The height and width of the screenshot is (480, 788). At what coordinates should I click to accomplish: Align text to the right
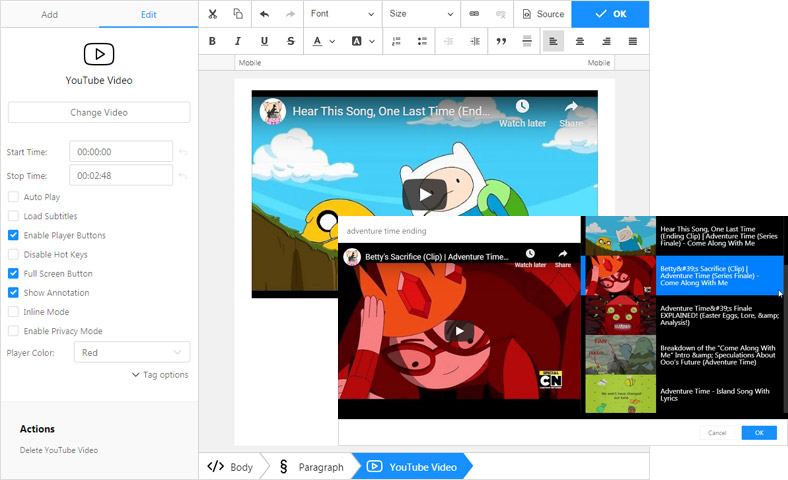(606, 41)
